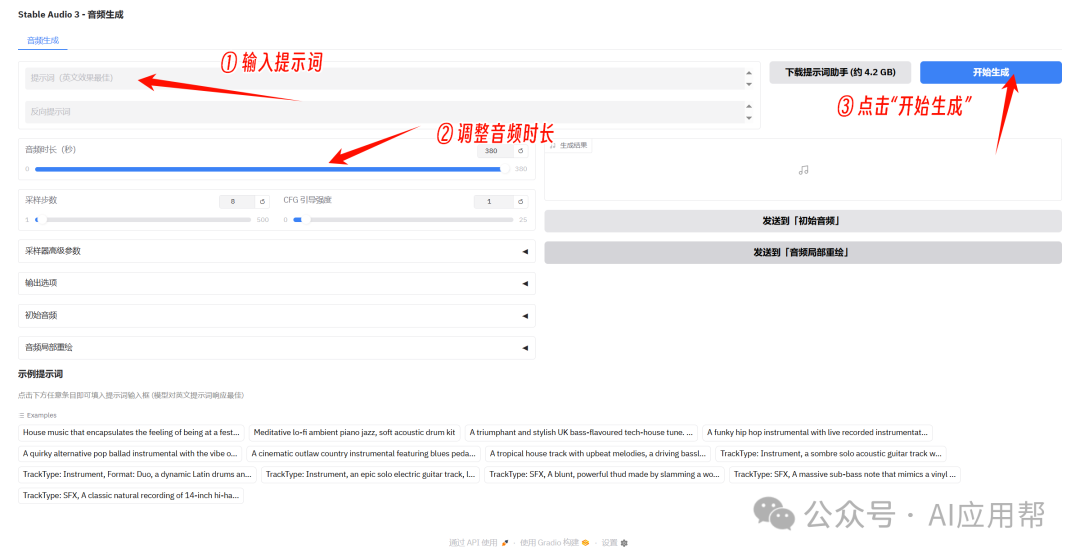The image size is (1080, 558).
Task: Click the music note icon in 生成结果 panel
Action: point(803,170)
